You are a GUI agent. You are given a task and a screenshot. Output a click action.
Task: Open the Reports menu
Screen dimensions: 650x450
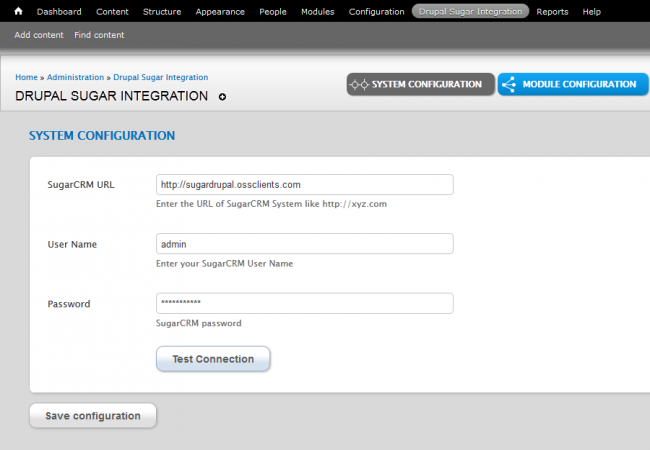click(552, 12)
